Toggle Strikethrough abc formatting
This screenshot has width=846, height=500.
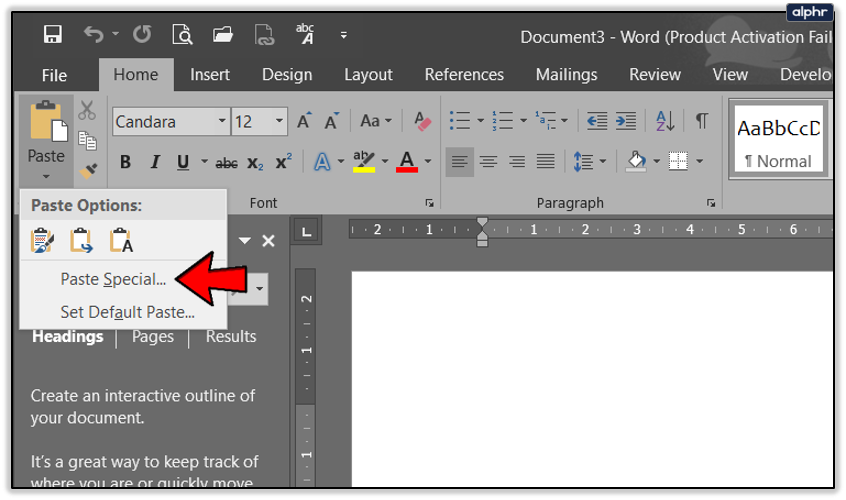[227, 163]
